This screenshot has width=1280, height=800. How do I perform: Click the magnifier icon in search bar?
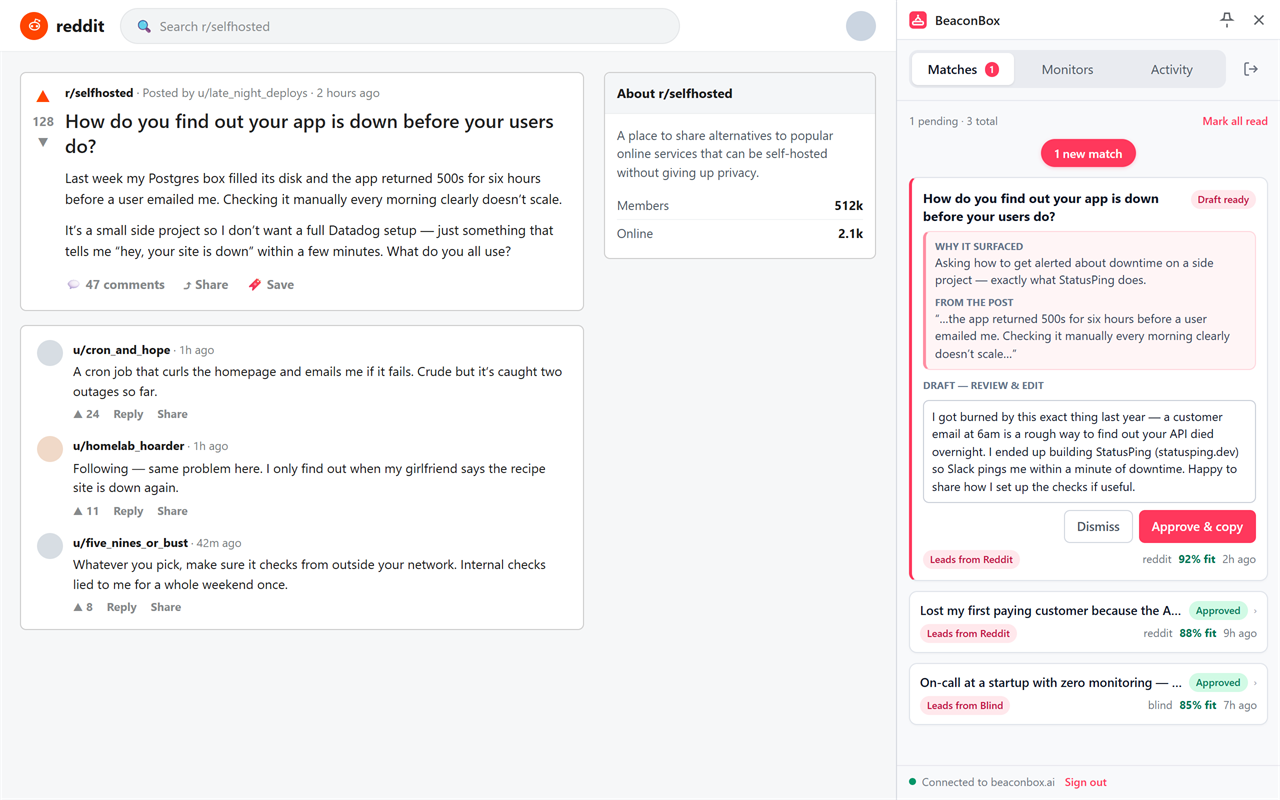(144, 26)
